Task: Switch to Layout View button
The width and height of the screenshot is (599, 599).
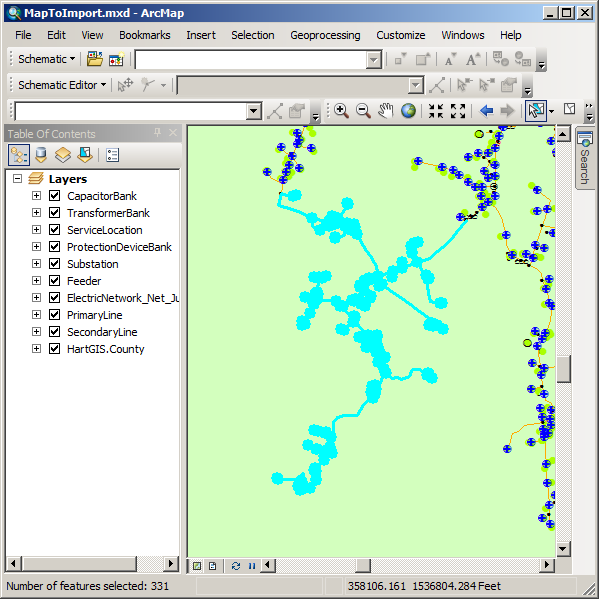Action: coord(213,566)
